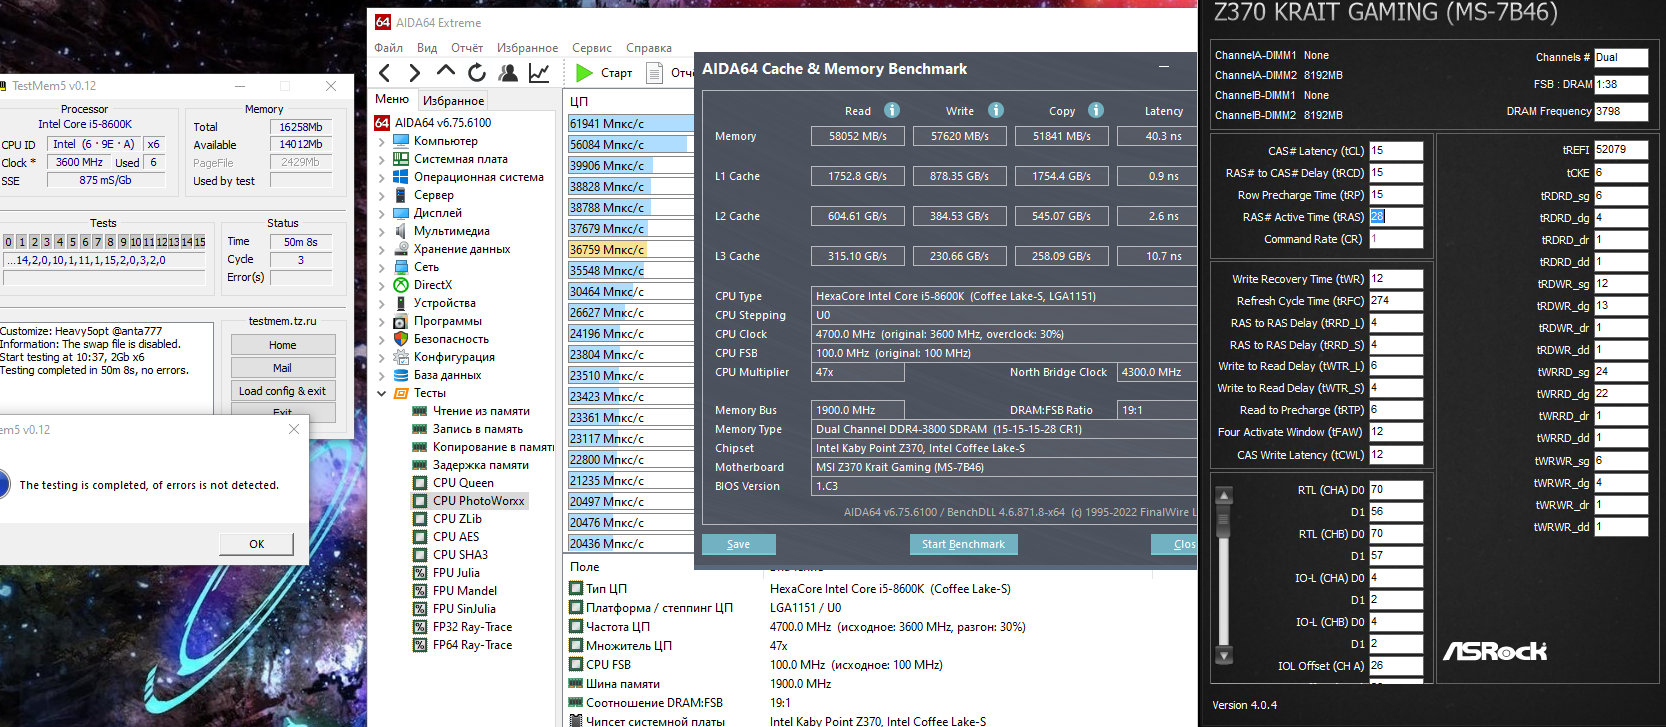Expand the Сеть tree node
This screenshot has width=1666, height=727.
tap(381, 268)
